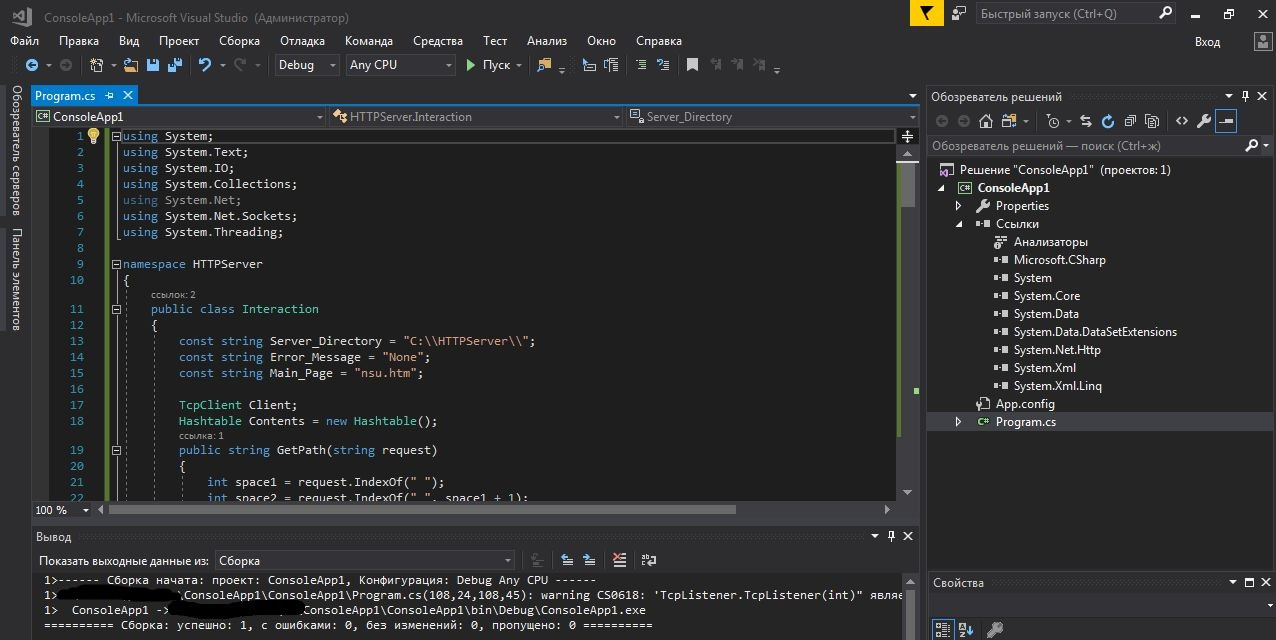1276x640 pixels.
Task: Click the bookmark toggle icon in toolbar
Action: (x=692, y=65)
